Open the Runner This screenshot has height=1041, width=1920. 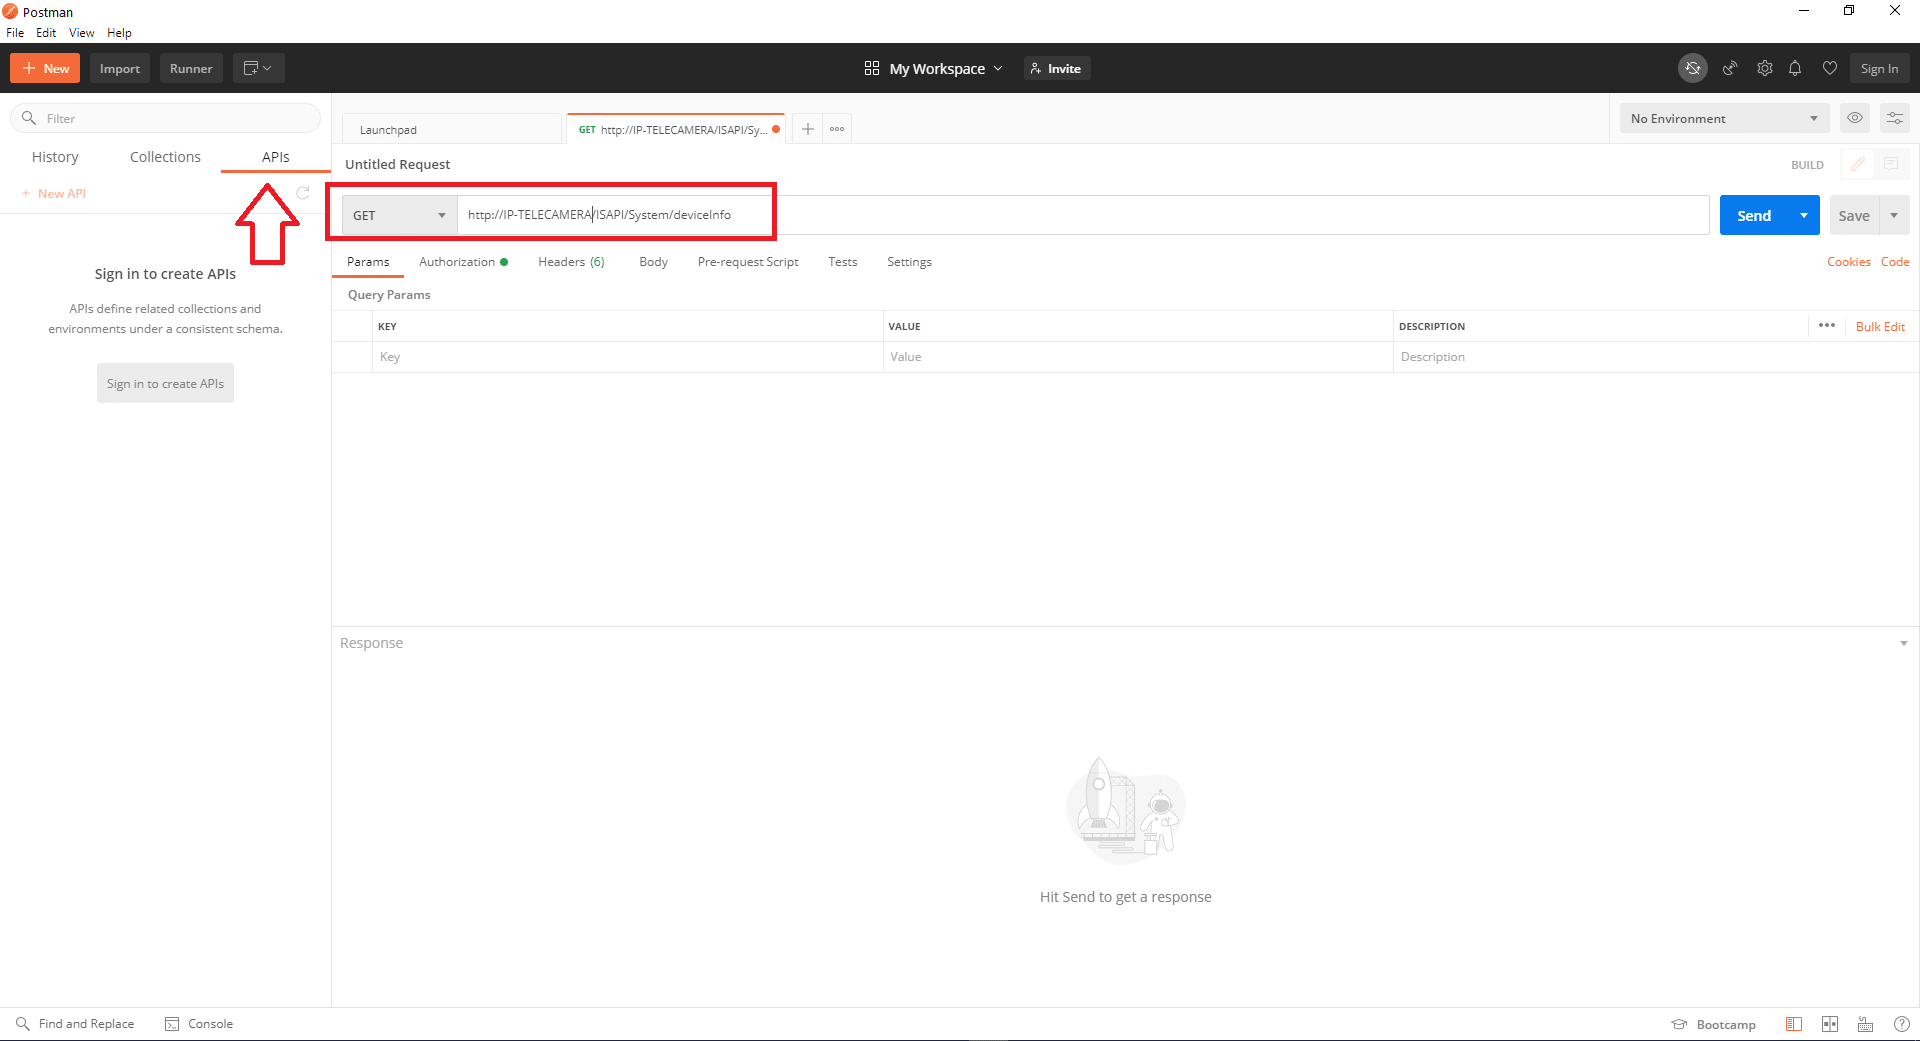point(191,68)
